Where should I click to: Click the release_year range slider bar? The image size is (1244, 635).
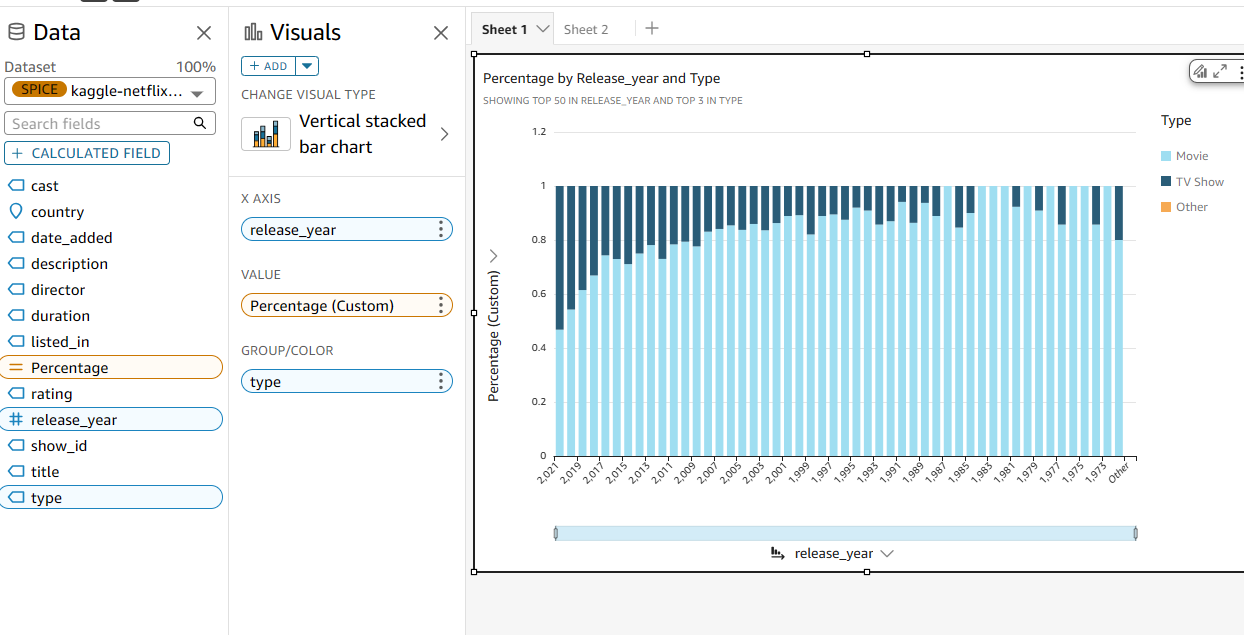click(845, 533)
